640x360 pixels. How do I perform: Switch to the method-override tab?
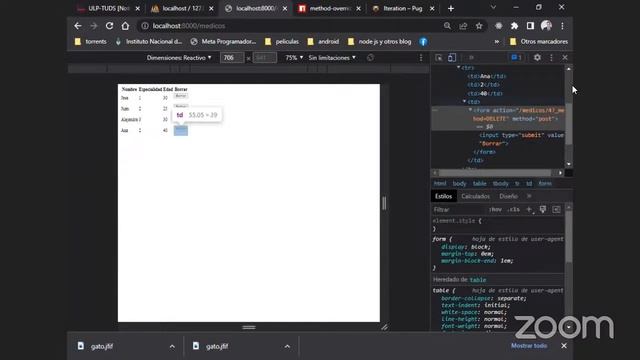point(330,8)
